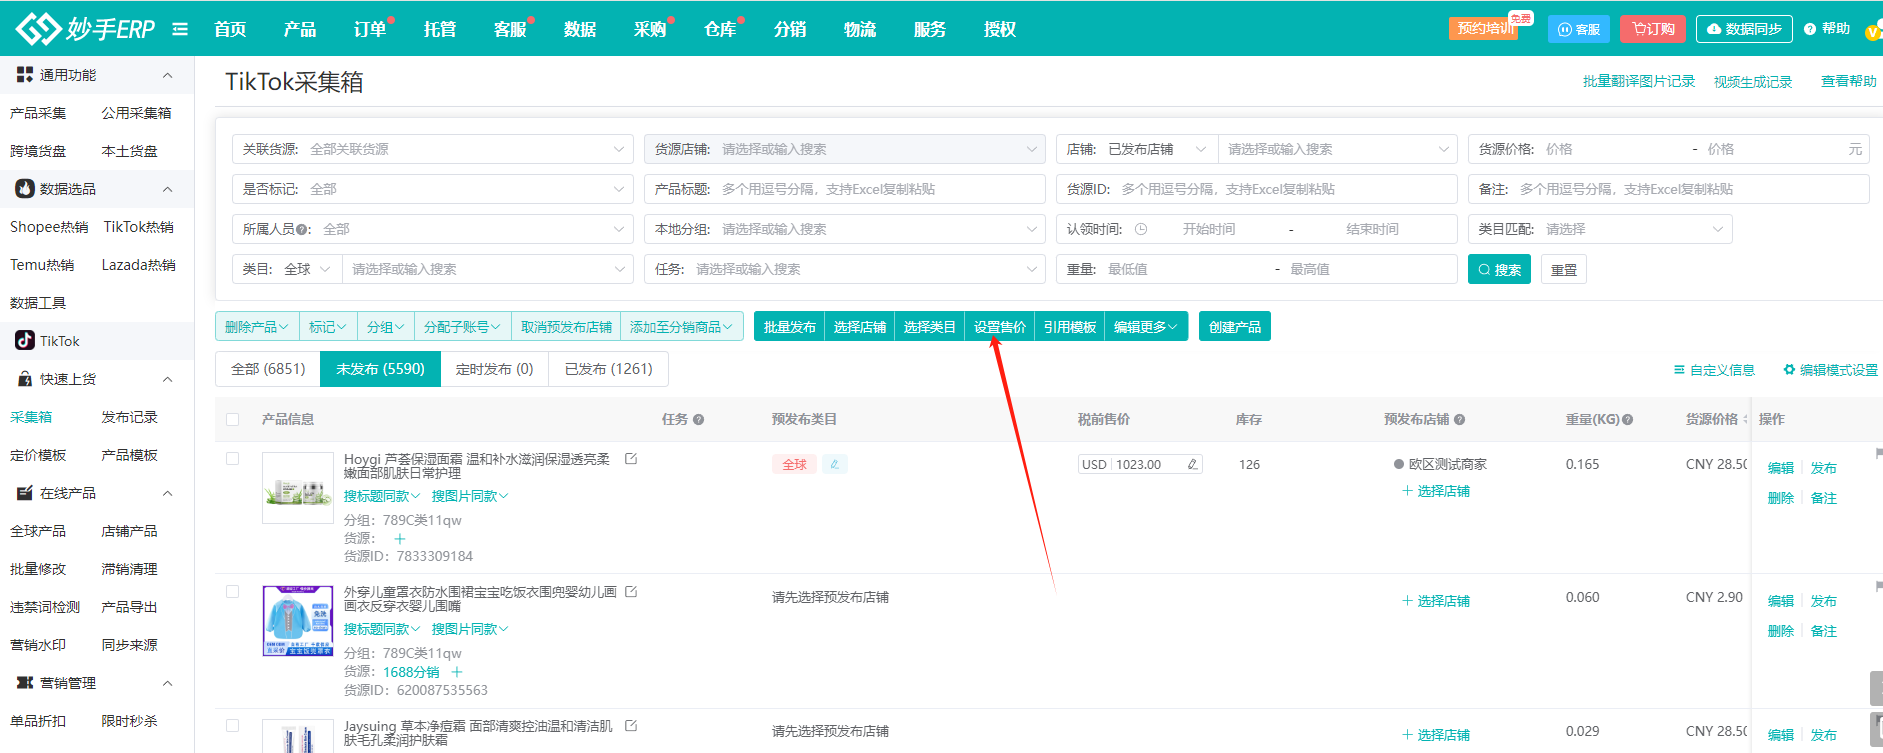Sort by 货源价格 column sort icon
The image size is (1883, 753).
(x=1746, y=420)
